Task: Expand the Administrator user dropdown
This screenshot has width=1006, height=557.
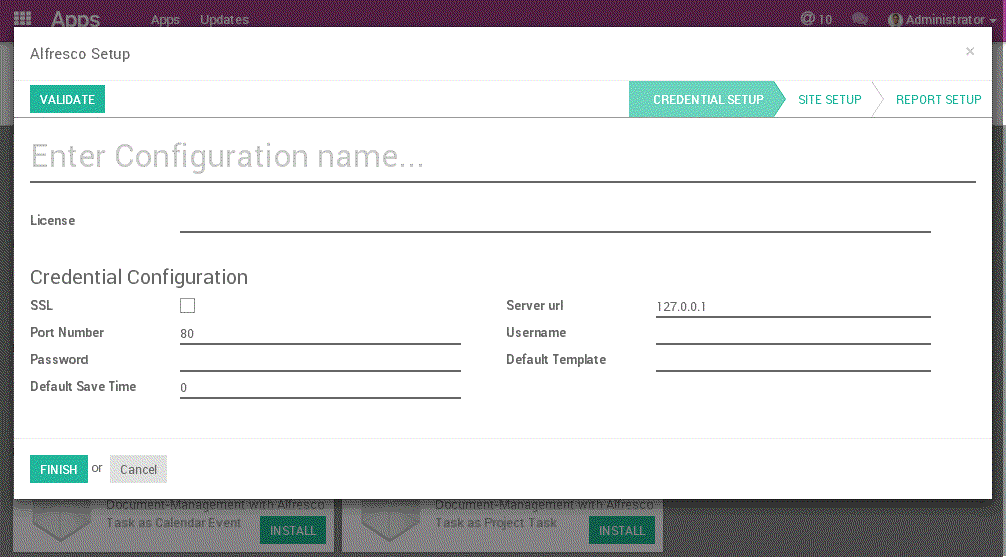Action: coord(942,20)
